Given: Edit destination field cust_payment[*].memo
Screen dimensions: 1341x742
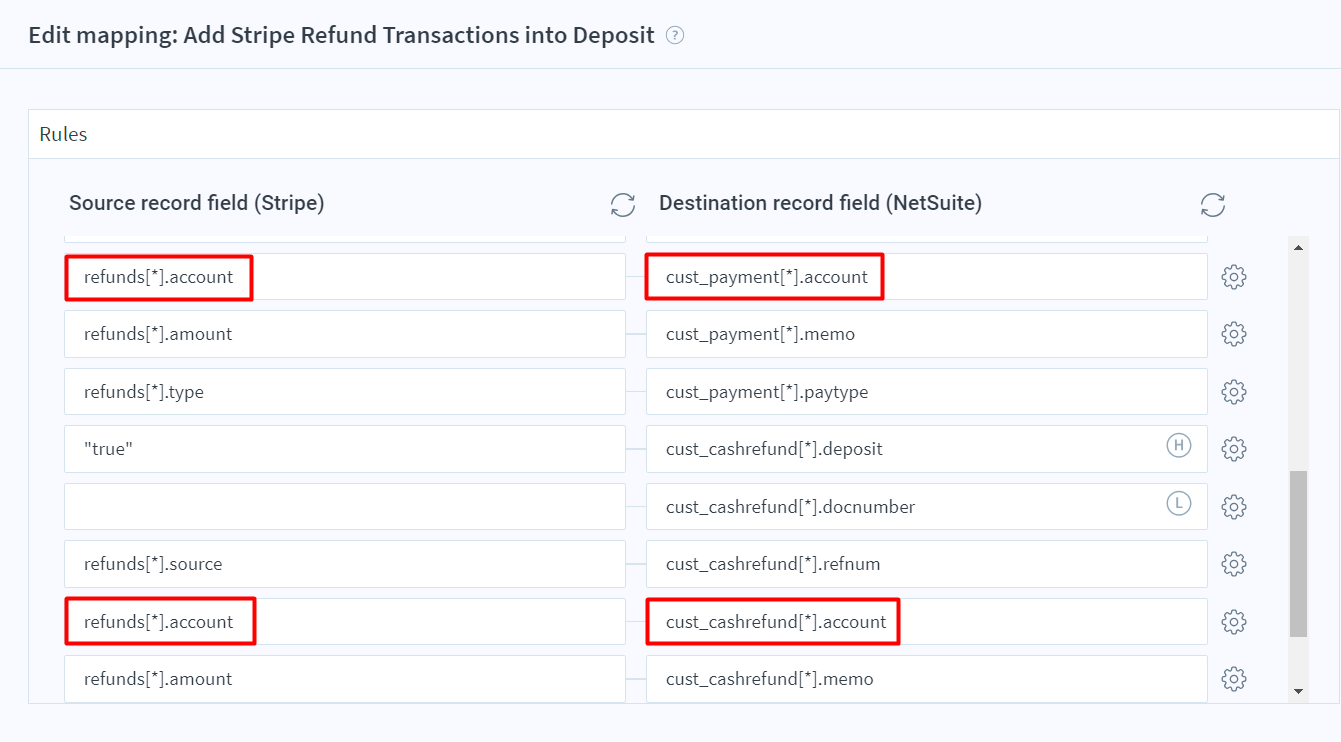Looking at the screenshot, I should (927, 334).
